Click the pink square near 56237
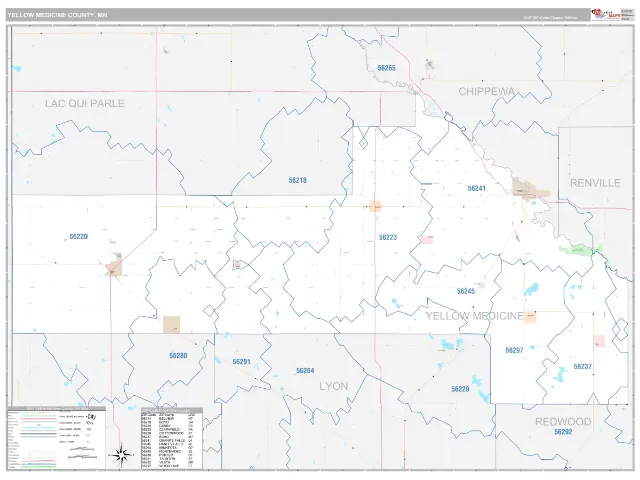Screen dimensions: 640x480 point(599,341)
